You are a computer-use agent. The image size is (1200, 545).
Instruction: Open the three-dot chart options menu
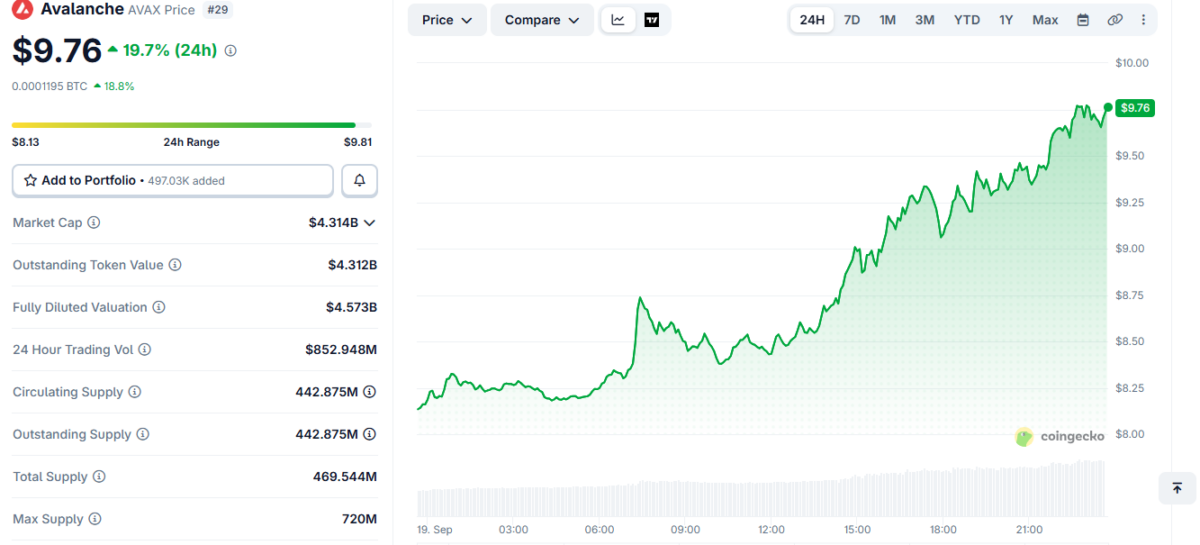[1143, 20]
